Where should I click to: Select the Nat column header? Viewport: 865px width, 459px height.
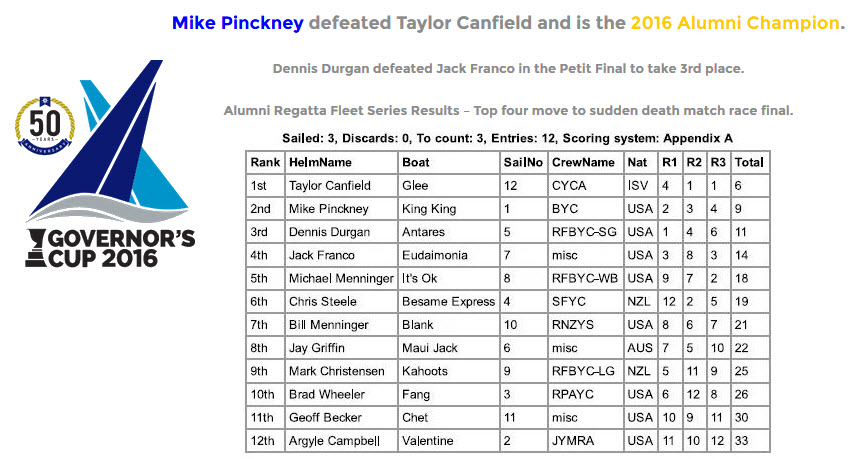(x=637, y=161)
